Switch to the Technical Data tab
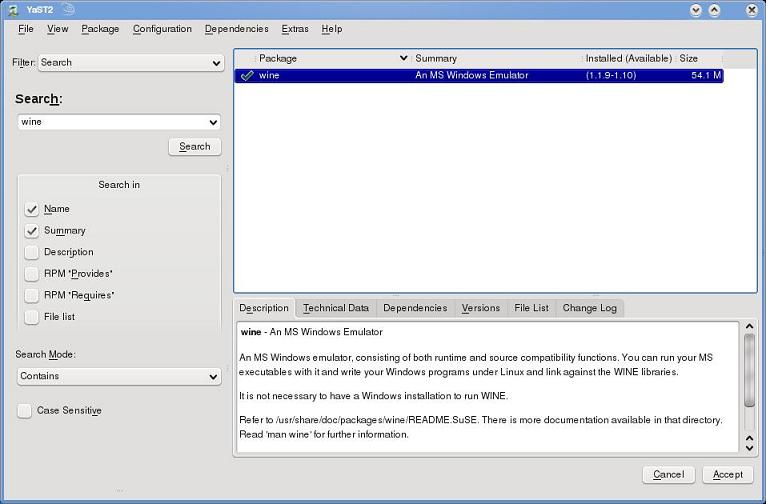Screen dimensions: 766x504 [x=336, y=308]
